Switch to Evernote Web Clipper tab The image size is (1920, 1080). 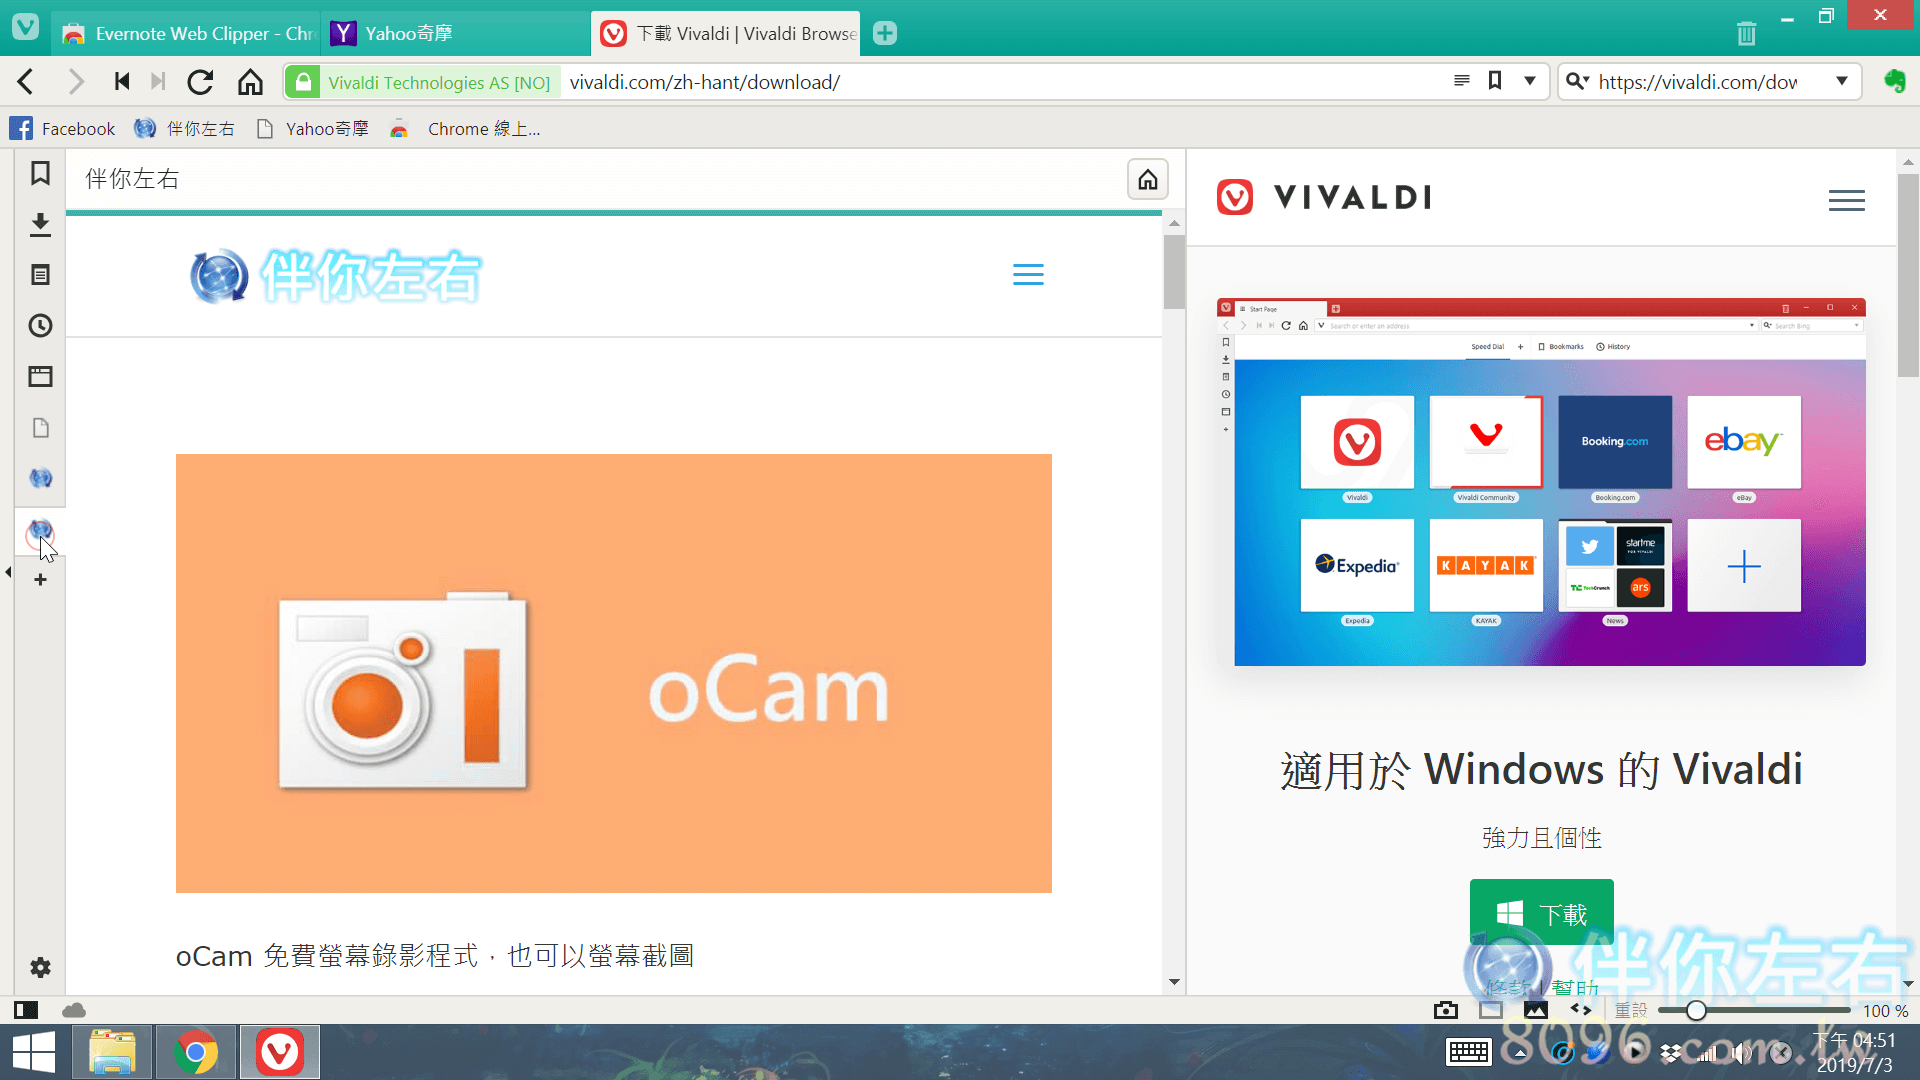186,33
